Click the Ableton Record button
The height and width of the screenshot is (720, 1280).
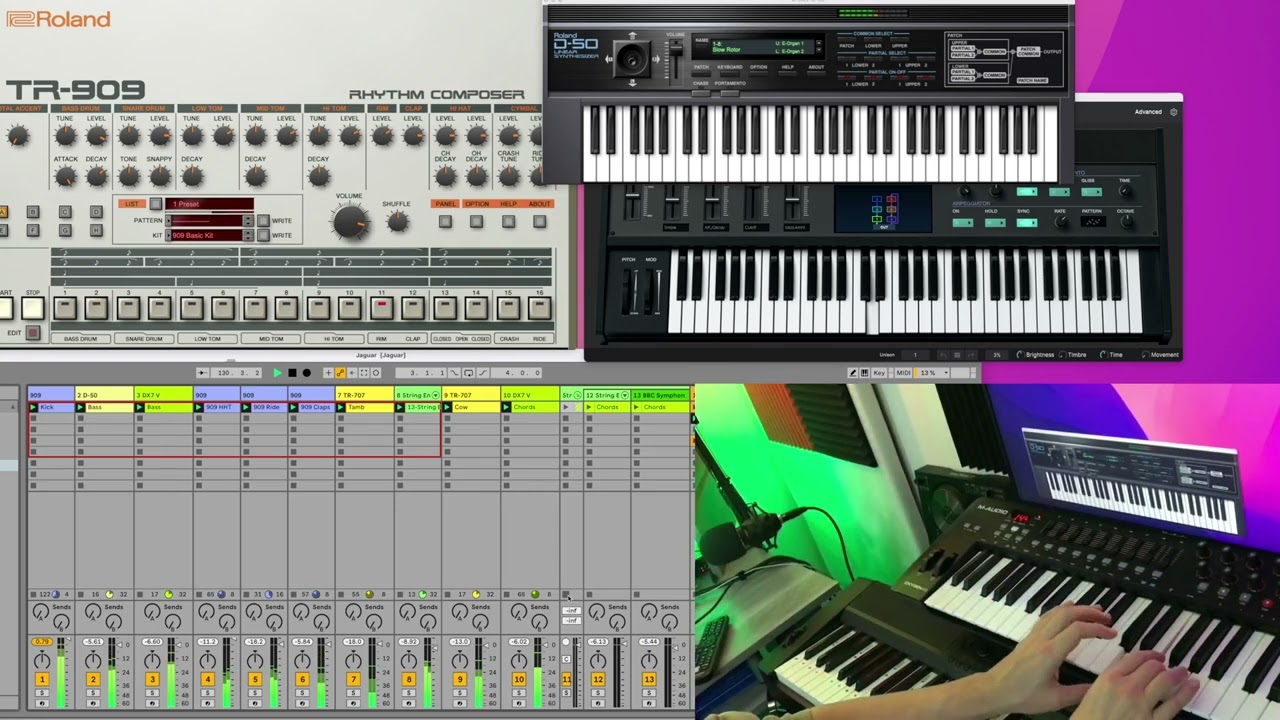tap(306, 373)
